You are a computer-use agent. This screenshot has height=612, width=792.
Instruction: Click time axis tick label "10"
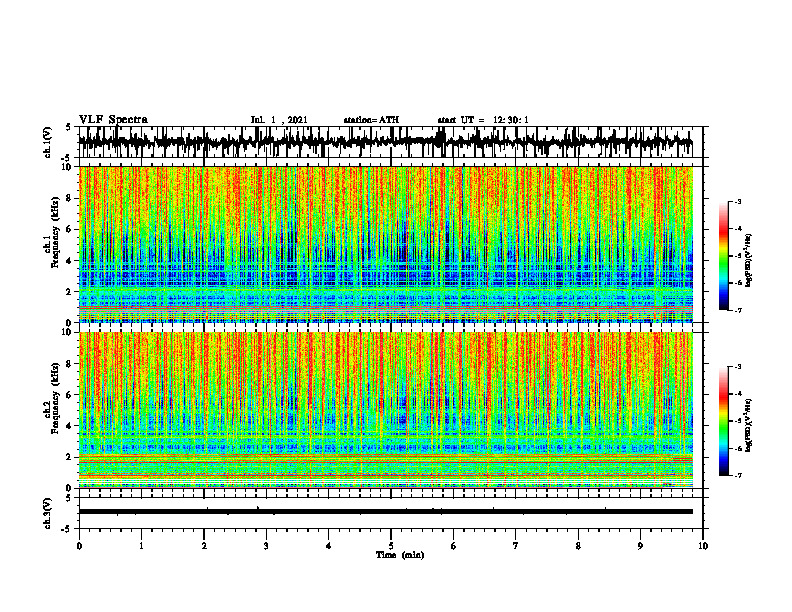click(x=703, y=546)
